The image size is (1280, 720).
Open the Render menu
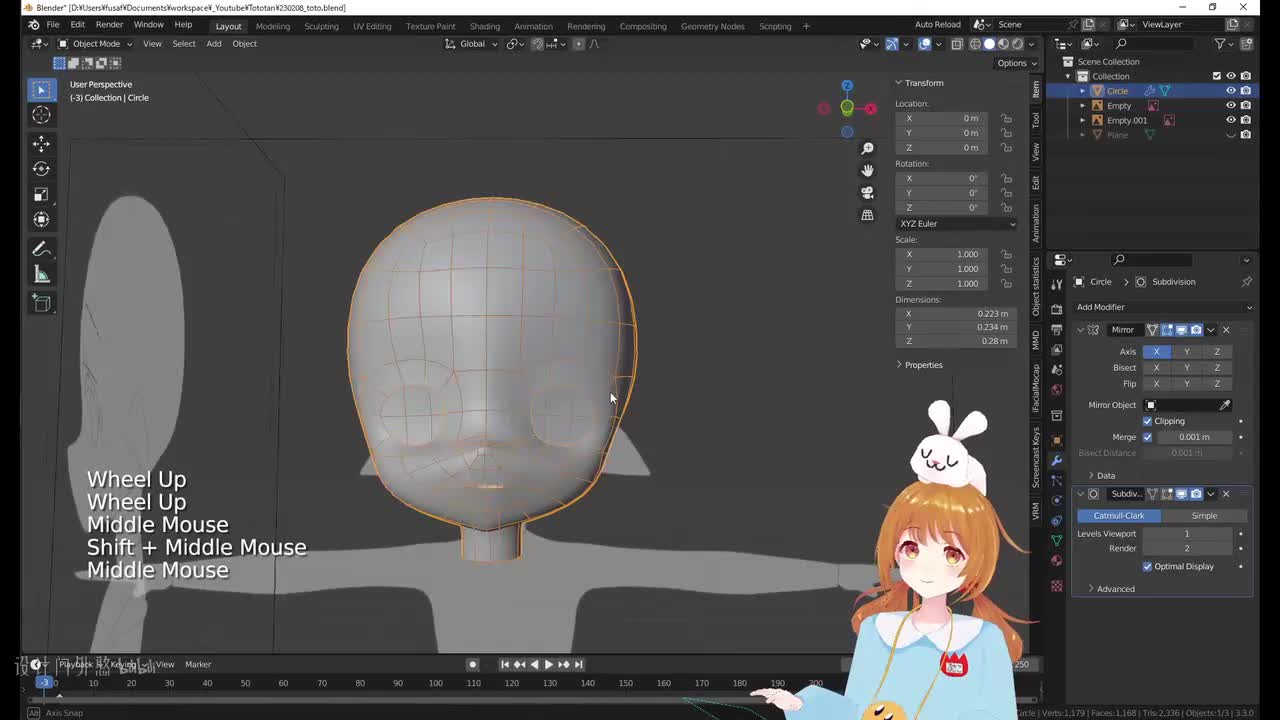click(109, 24)
